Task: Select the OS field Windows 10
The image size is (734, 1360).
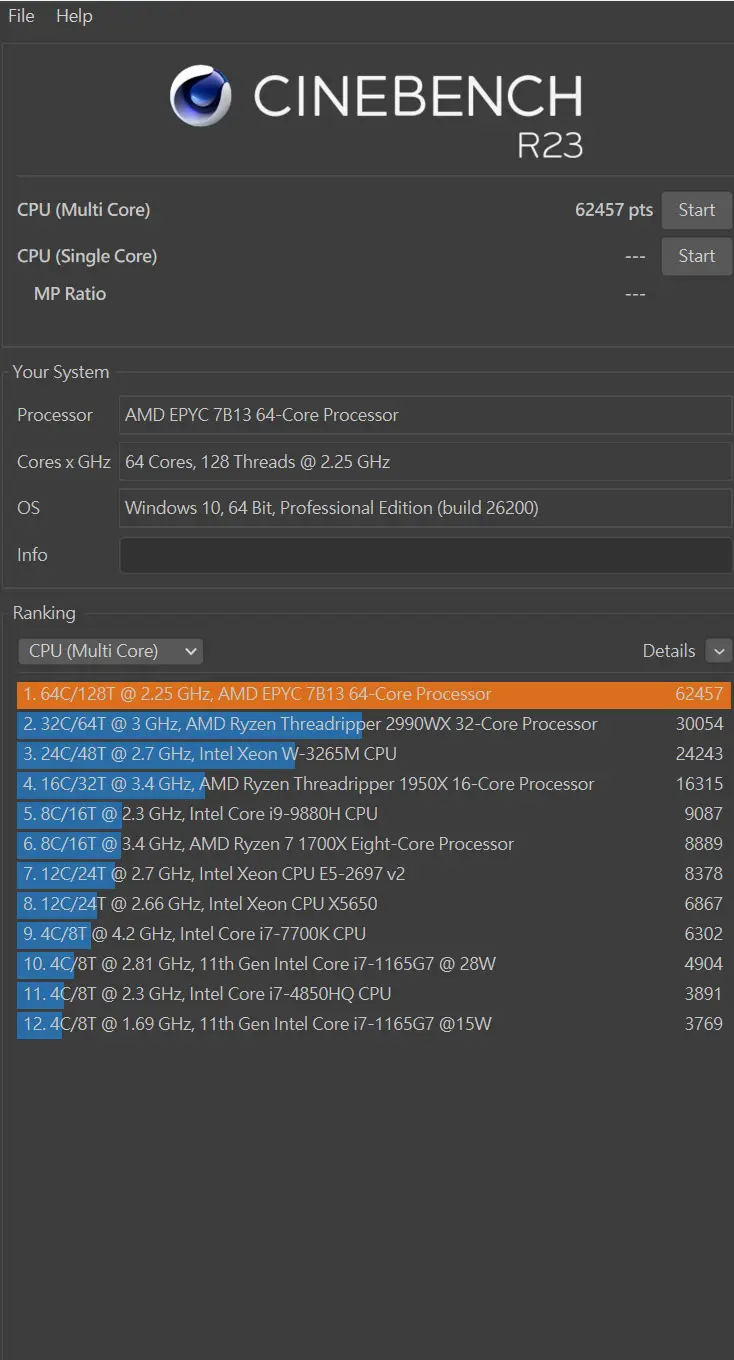Action: coord(425,508)
